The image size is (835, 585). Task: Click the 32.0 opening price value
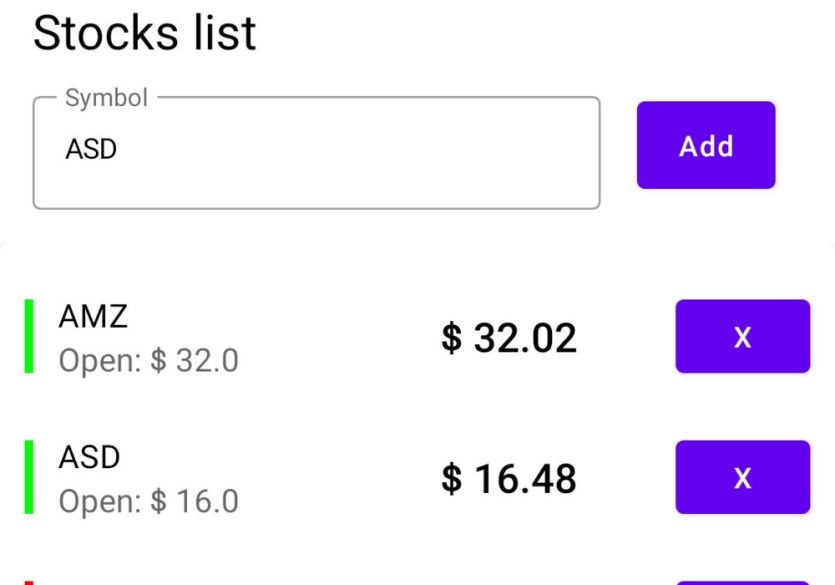pyautogui.click(x=207, y=361)
